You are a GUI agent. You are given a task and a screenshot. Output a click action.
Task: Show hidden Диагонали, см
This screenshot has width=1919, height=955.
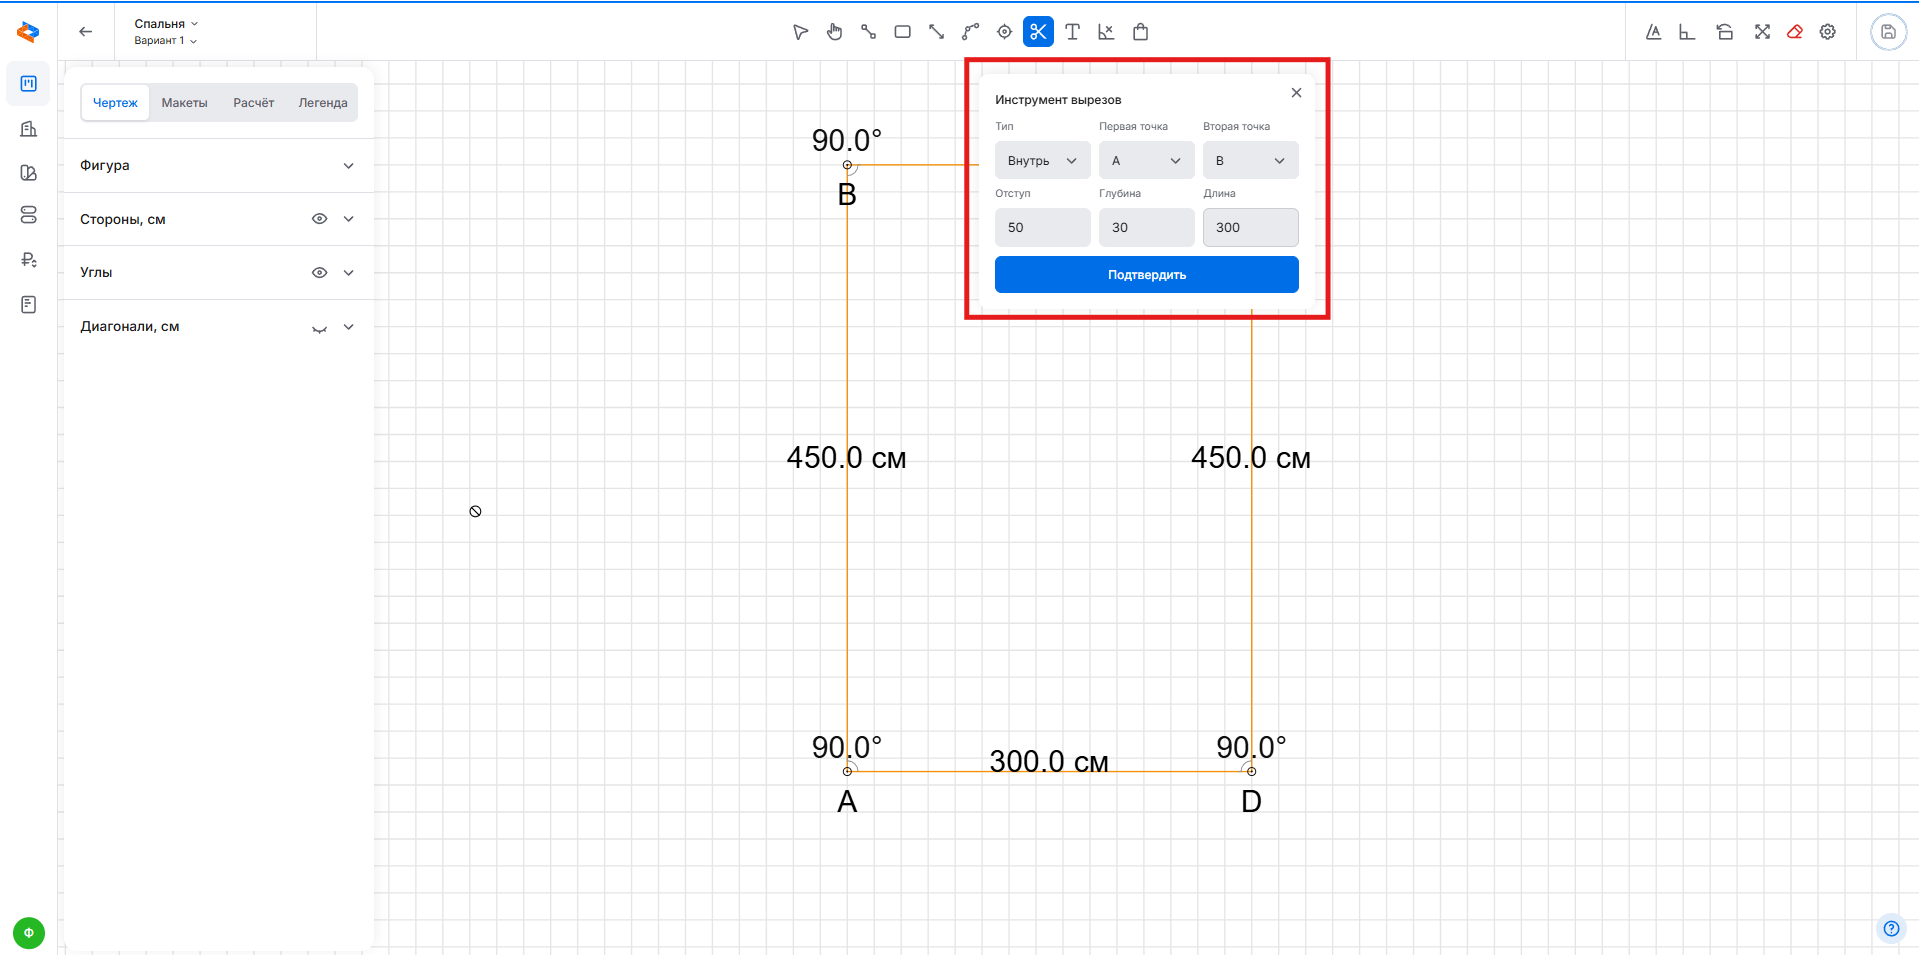(x=319, y=328)
